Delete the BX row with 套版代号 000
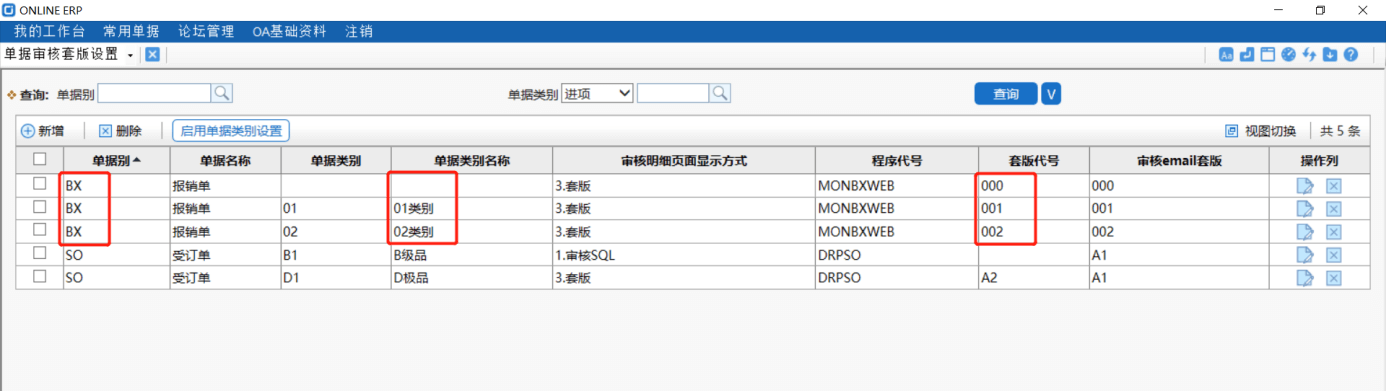Viewport: 1386px width, 391px height. [1333, 186]
